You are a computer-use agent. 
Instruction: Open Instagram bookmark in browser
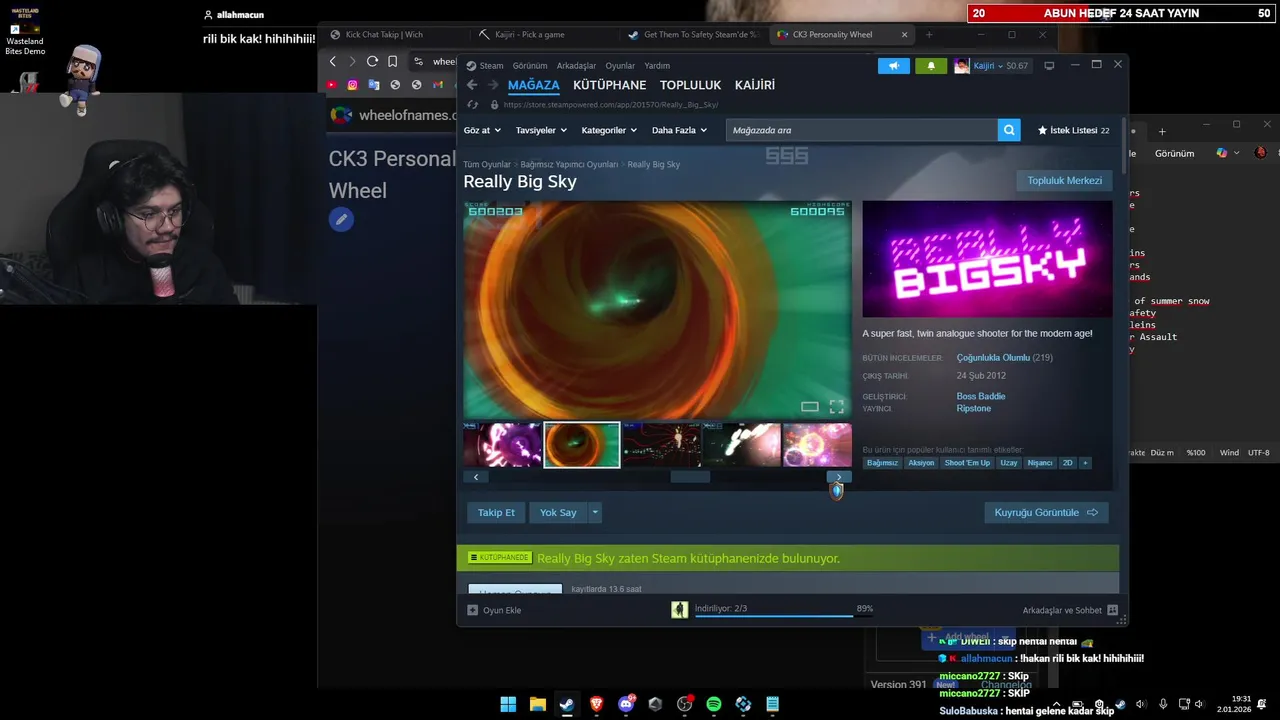[353, 85]
